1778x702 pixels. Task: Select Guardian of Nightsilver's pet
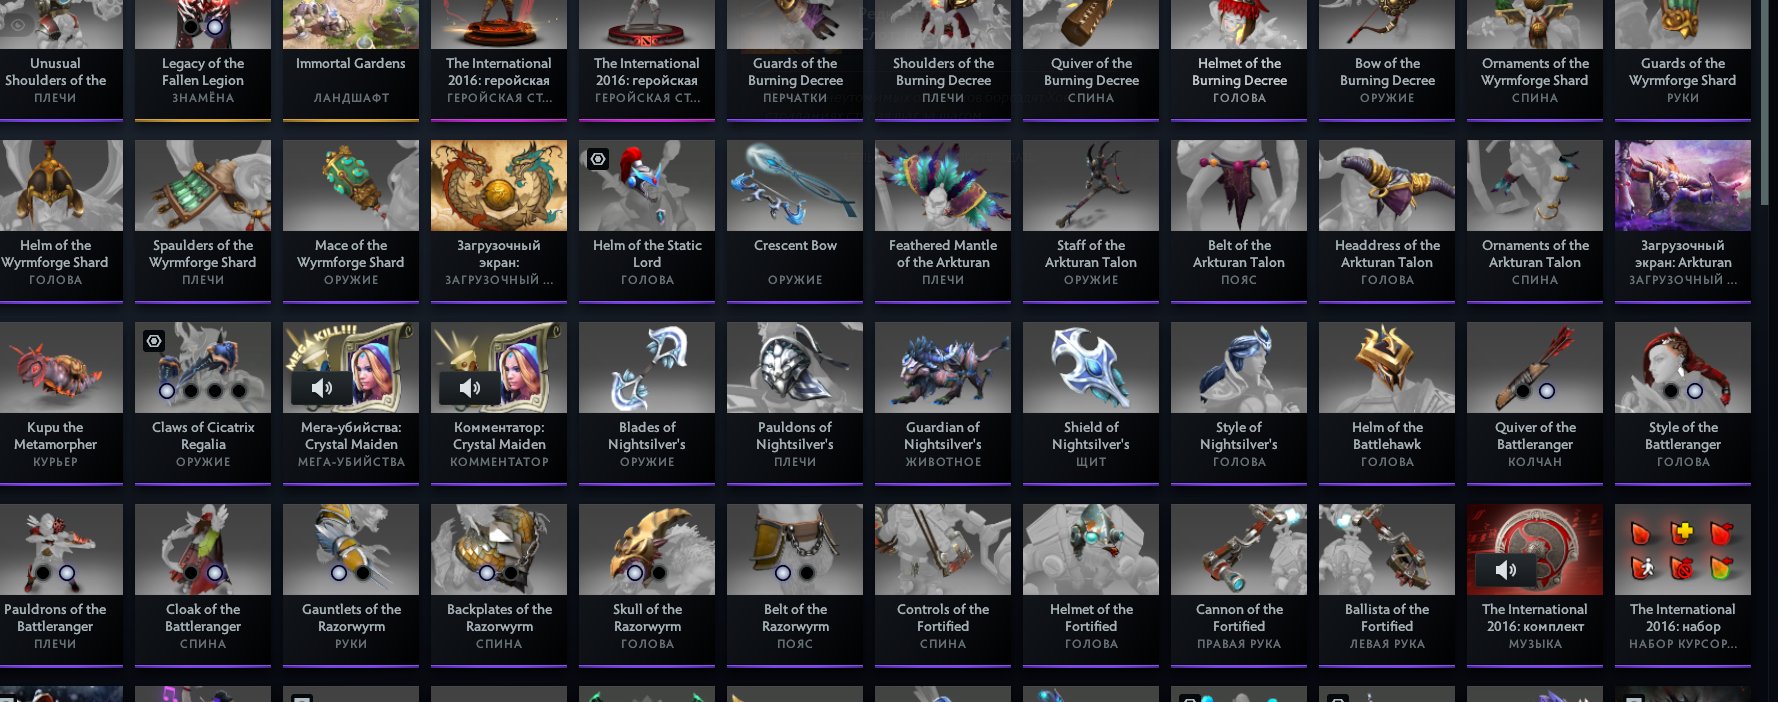pos(943,401)
